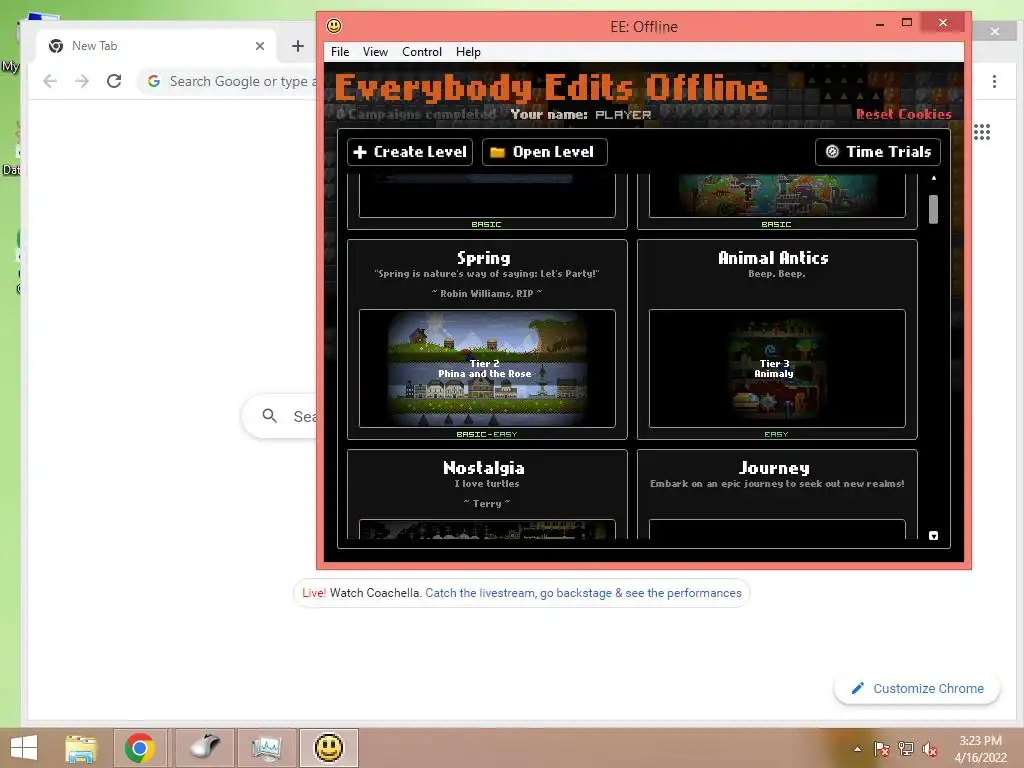This screenshot has height=768, width=1024.
Task: Reload the Chrome page
Action: (x=114, y=81)
